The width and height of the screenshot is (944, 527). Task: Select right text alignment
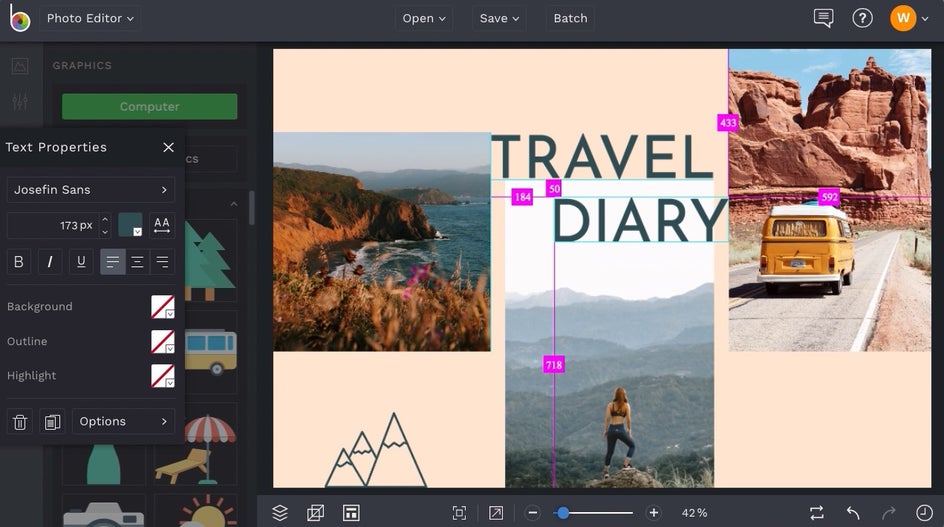(163, 261)
